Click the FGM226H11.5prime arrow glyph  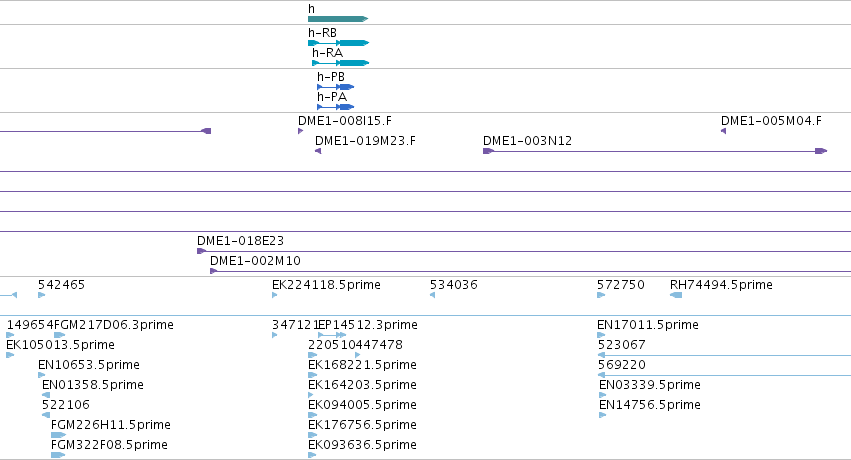tap(58, 435)
